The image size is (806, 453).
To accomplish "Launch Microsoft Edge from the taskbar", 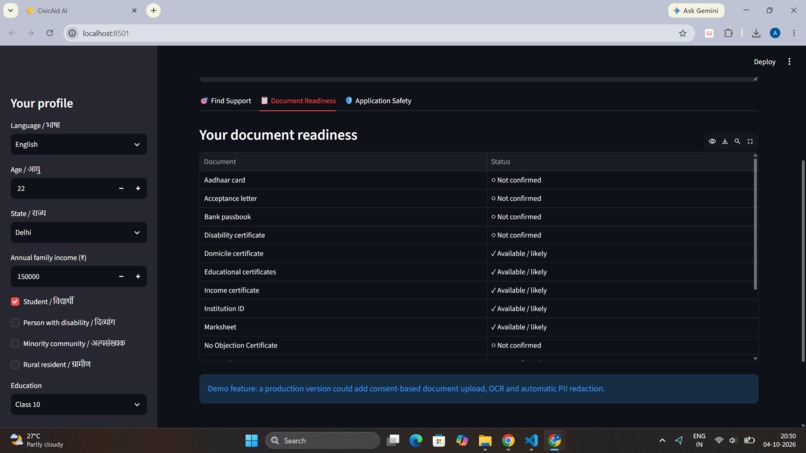I will 416,441.
